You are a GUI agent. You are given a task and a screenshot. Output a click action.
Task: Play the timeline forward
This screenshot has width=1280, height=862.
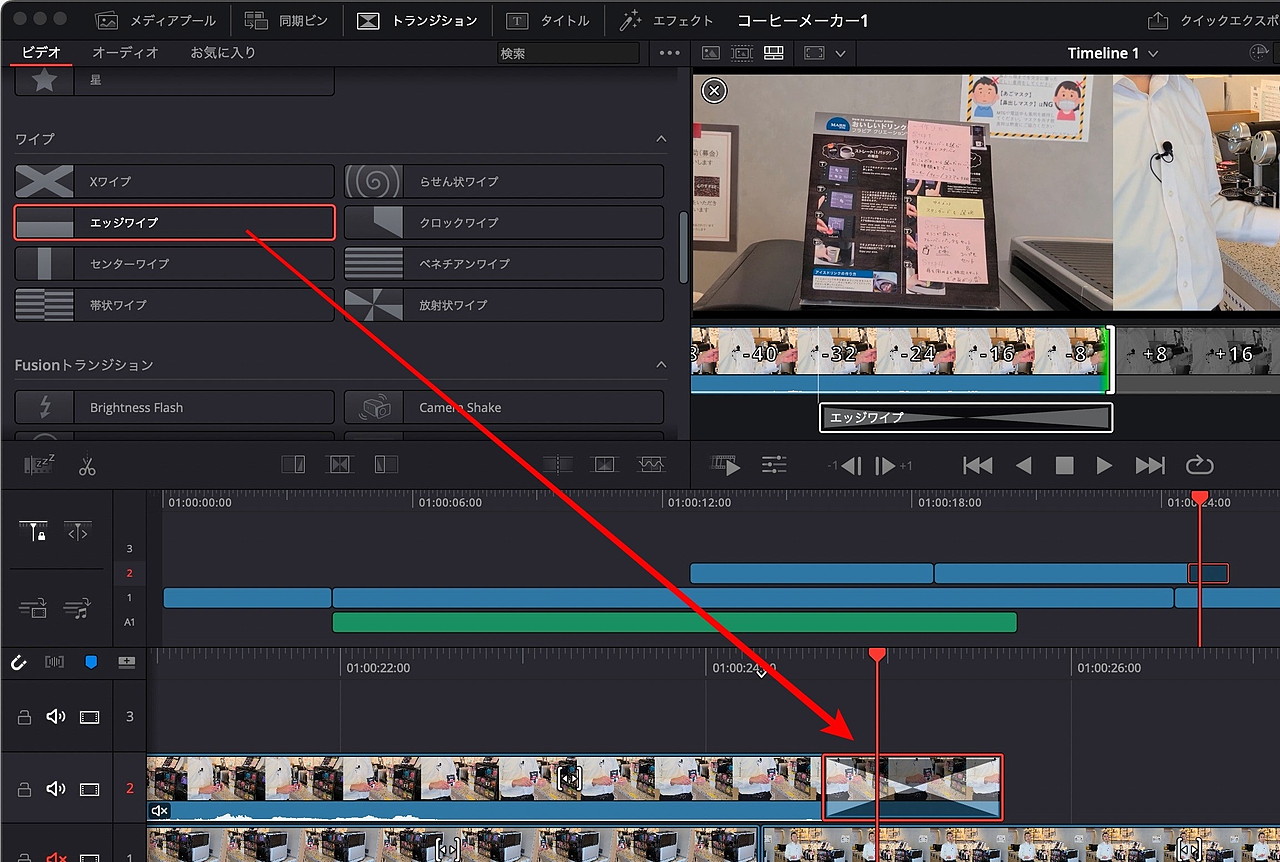pyautogui.click(x=1104, y=465)
